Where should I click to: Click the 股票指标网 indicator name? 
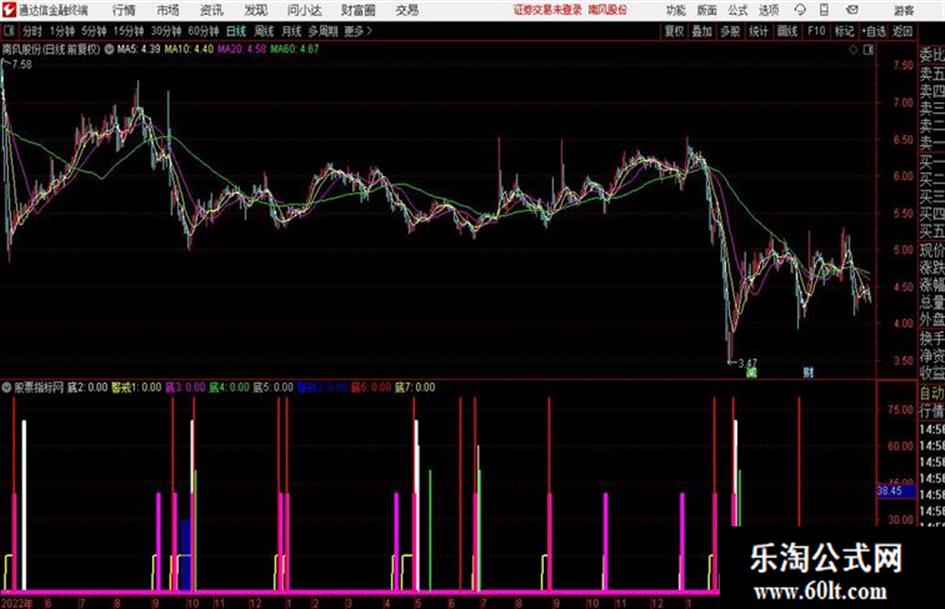39,388
